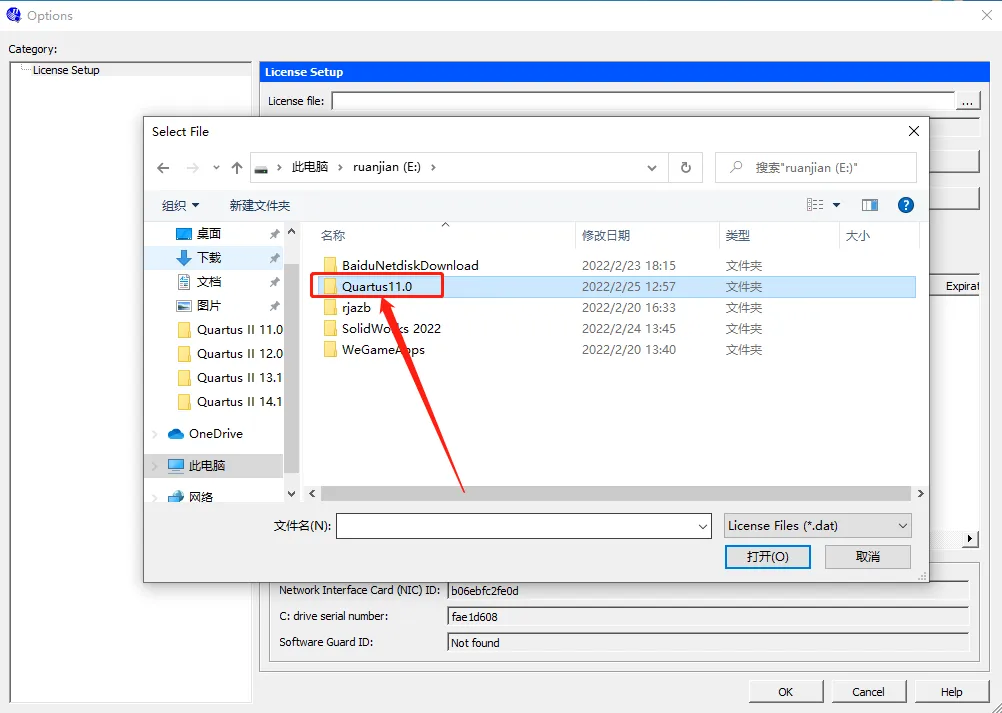Click Help in Options window
Screen dimensions: 1002x713
click(x=951, y=692)
